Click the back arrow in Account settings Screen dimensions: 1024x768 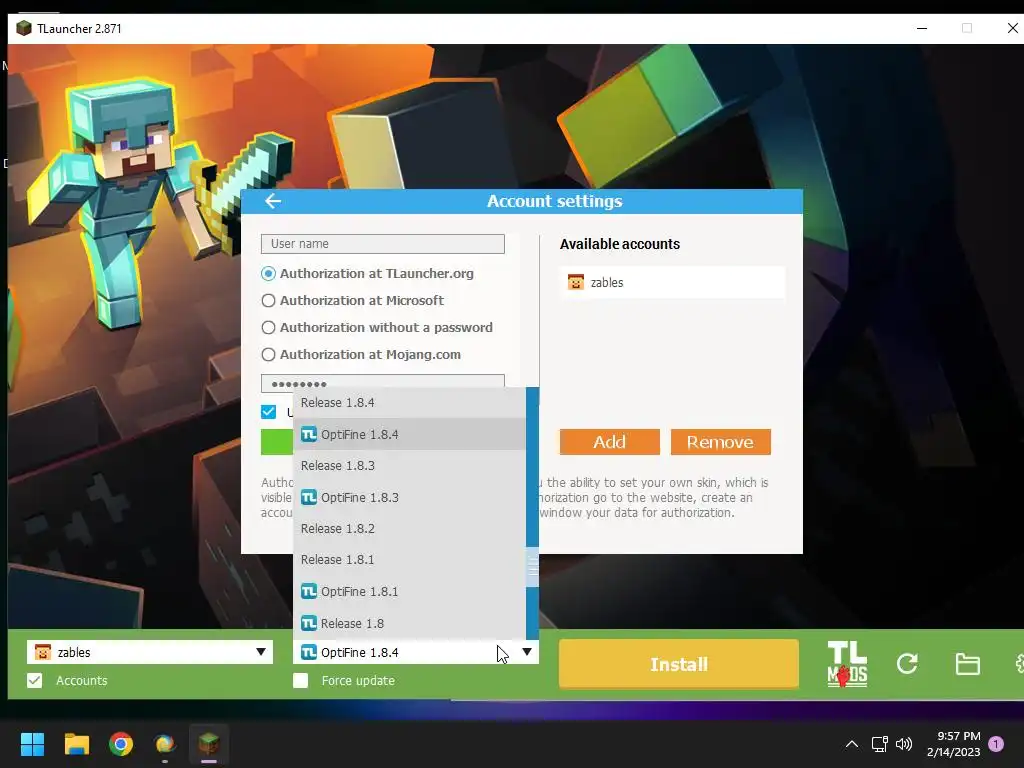pyautogui.click(x=273, y=201)
